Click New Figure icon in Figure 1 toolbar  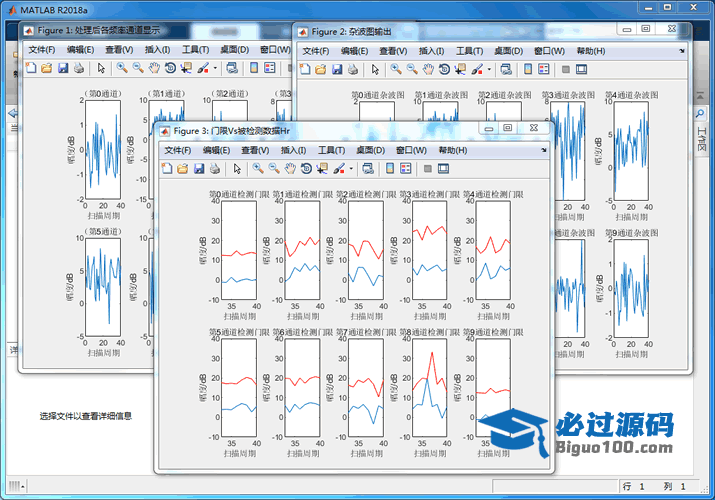point(31,68)
